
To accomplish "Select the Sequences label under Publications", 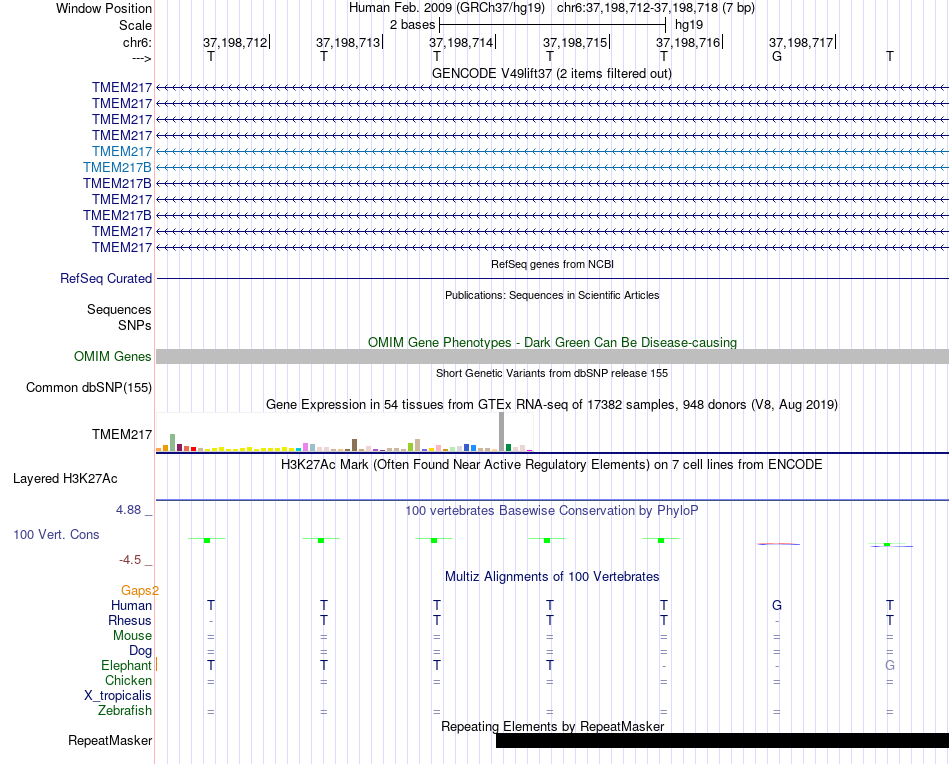I will click(119, 309).
